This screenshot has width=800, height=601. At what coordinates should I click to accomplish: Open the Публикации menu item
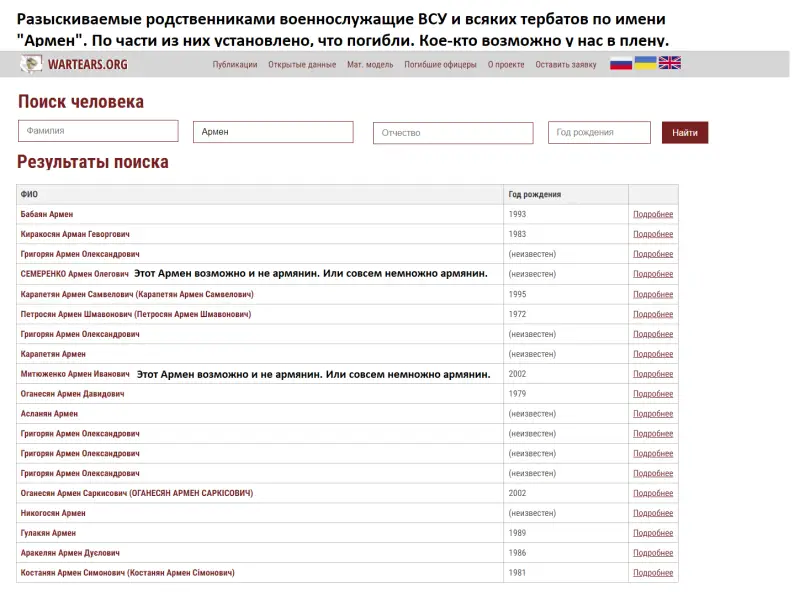235,65
